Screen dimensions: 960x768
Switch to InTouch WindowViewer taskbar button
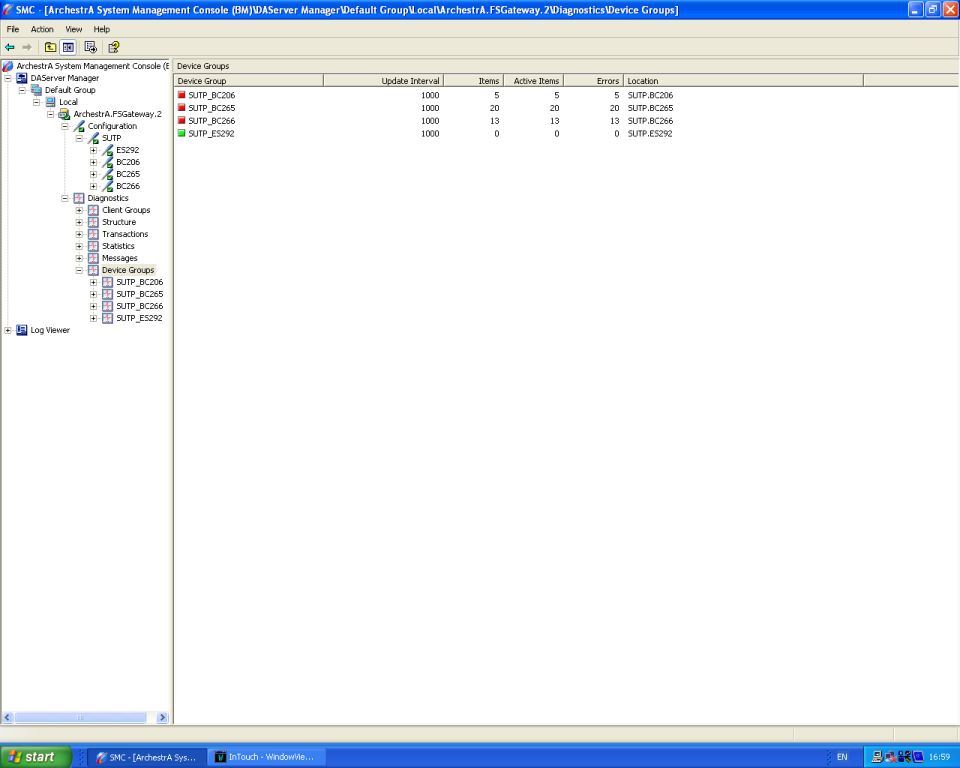point(265,757)
